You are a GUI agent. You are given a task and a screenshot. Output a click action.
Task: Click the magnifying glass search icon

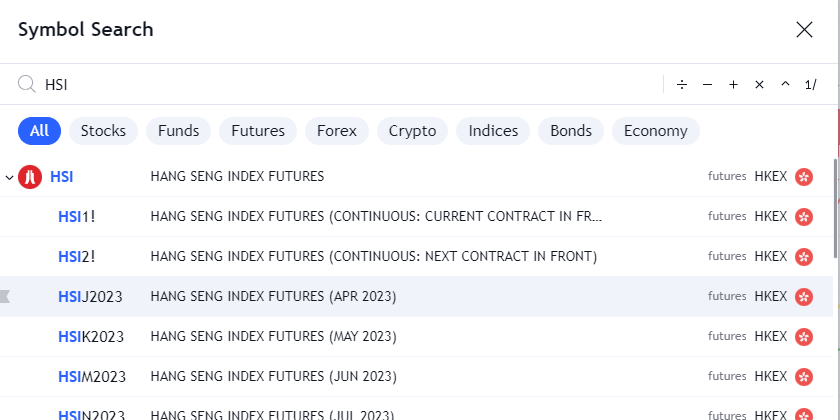(x=27, y=85)
